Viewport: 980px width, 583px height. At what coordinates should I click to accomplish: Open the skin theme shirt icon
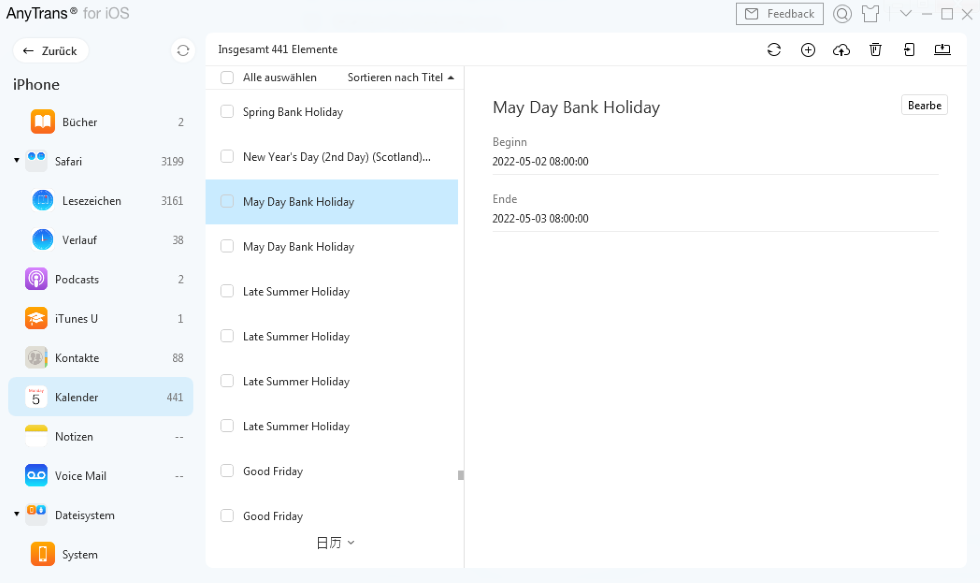coord(870,14)
